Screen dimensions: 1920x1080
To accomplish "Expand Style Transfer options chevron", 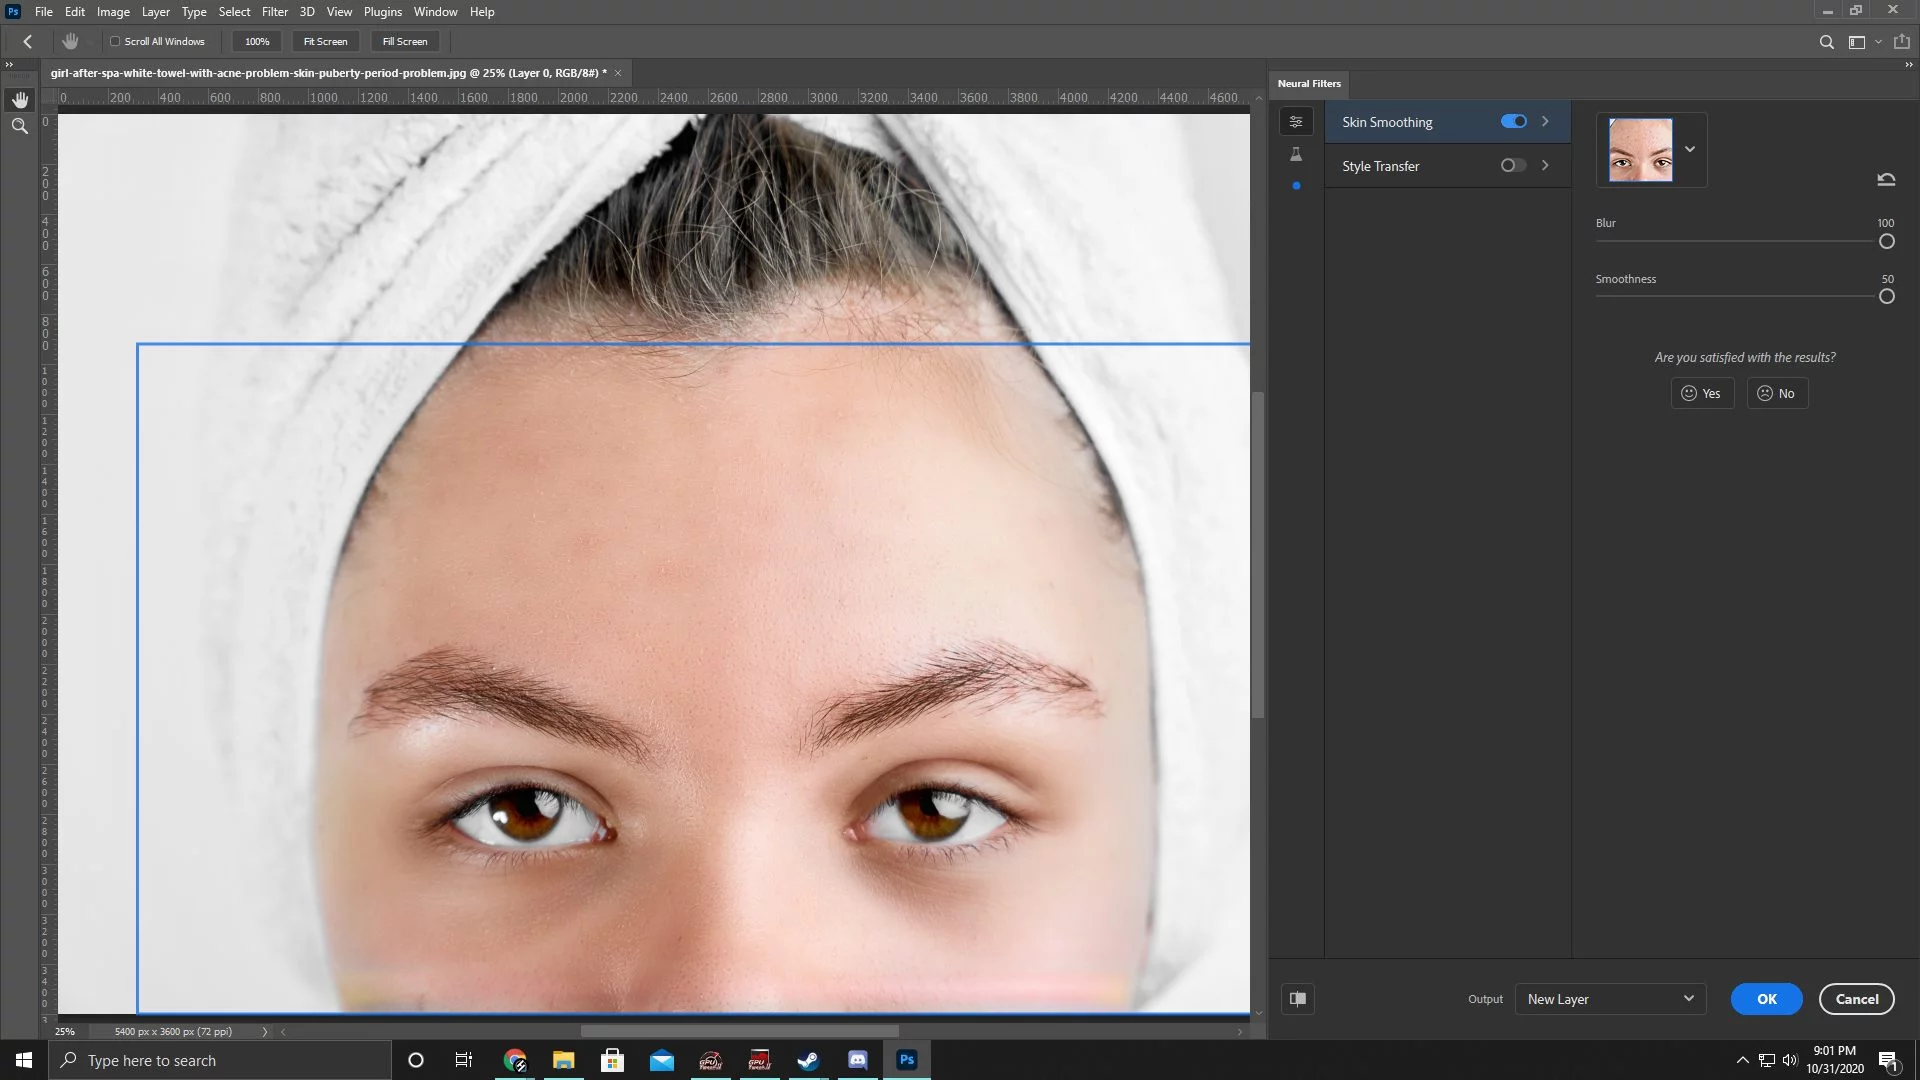I will [1545, 166].
